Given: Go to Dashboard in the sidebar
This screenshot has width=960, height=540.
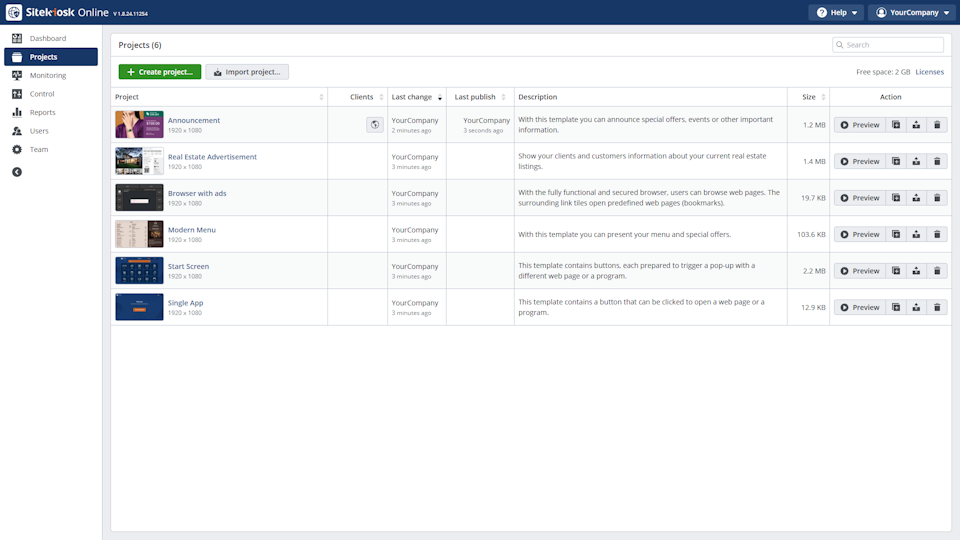Looking at the screenshot, I should tap(47, 38).
